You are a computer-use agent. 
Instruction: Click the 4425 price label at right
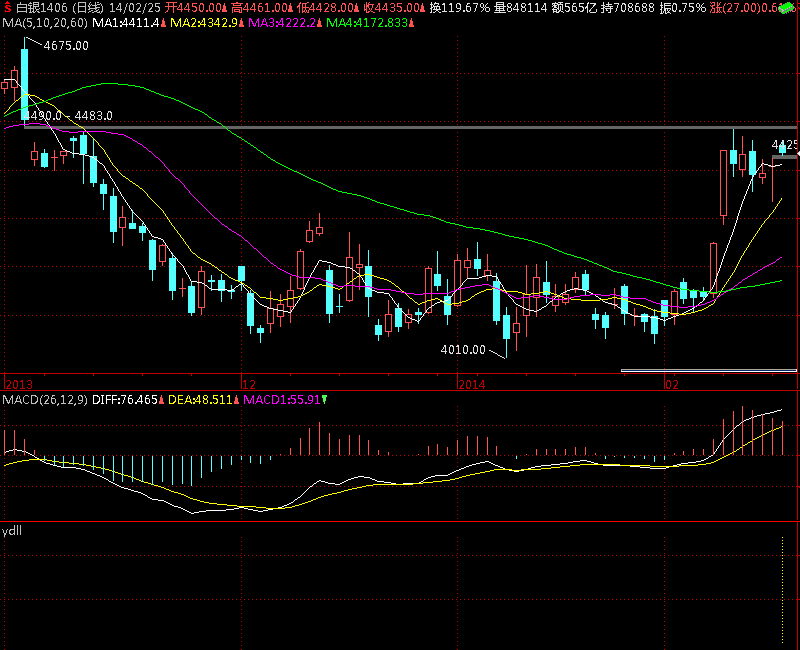(x=784, y=145)
